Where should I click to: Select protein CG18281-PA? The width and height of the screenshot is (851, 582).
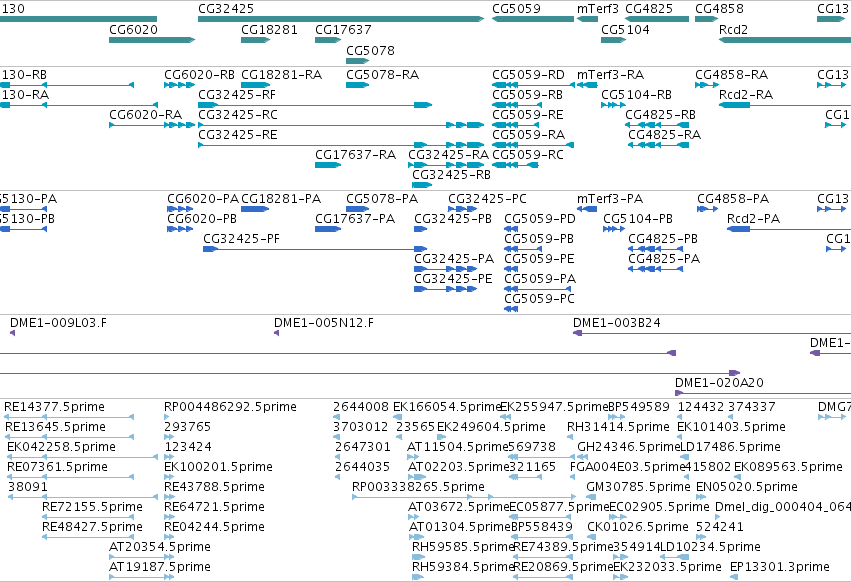tap(281, 199)
